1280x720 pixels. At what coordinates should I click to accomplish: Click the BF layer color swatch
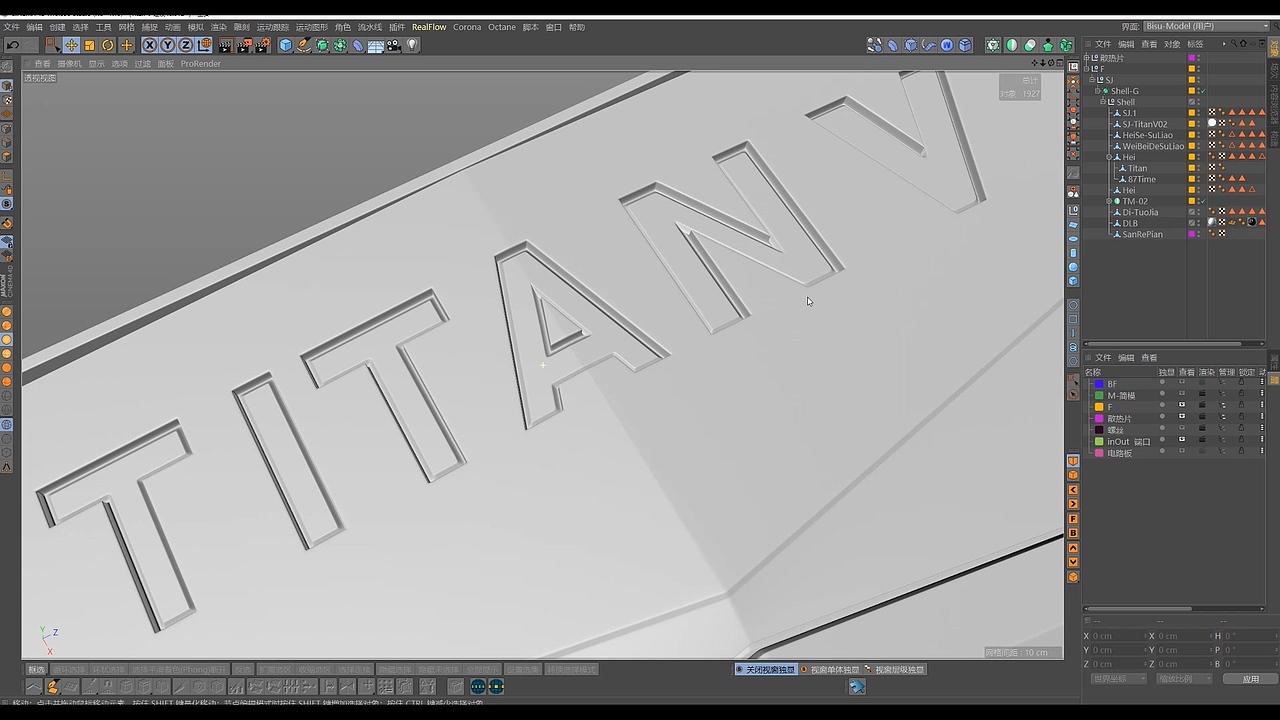[x=1099, y=383]
